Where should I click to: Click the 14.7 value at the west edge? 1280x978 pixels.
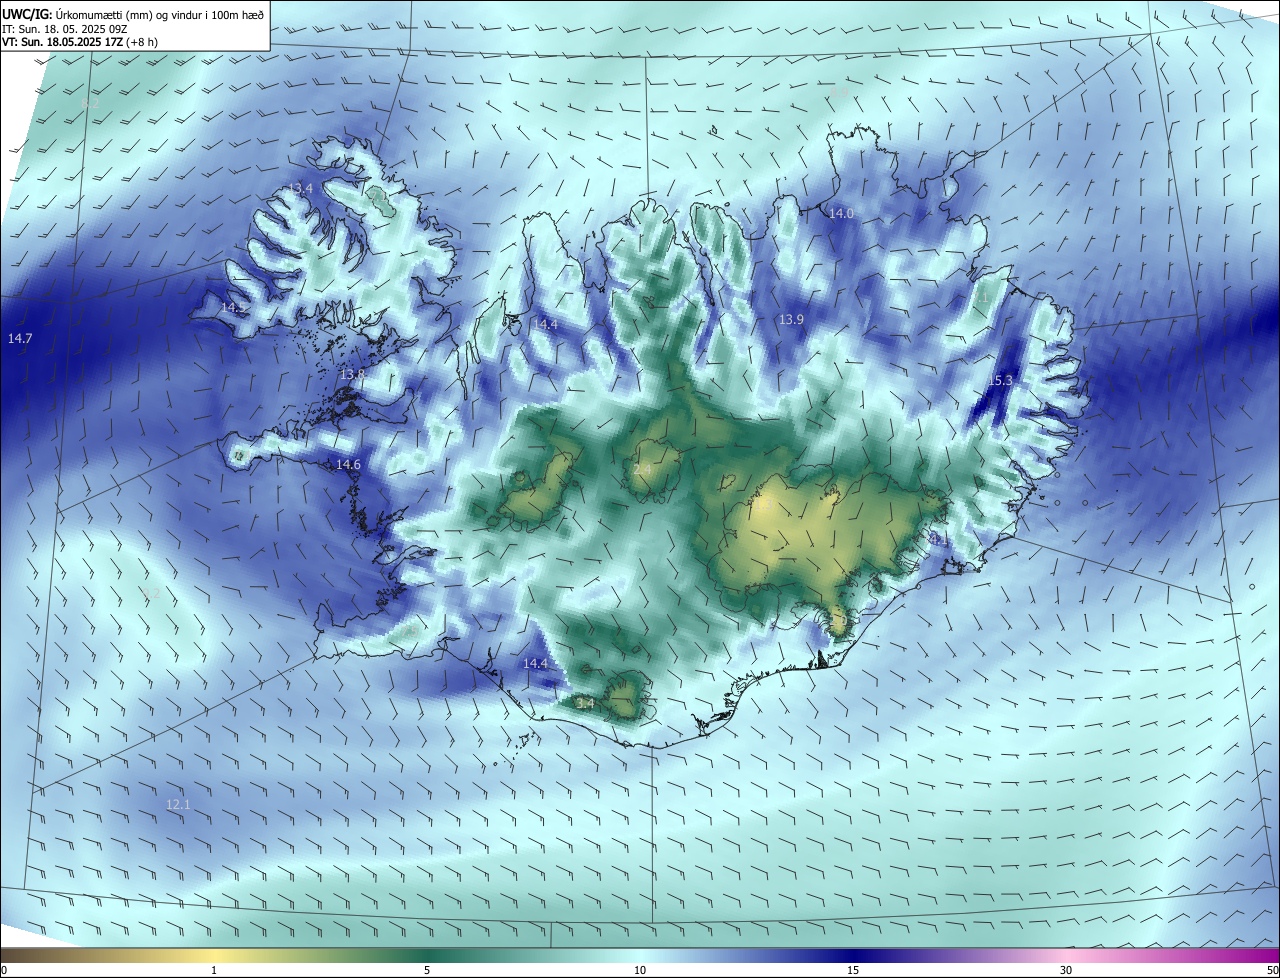point(20,339)
